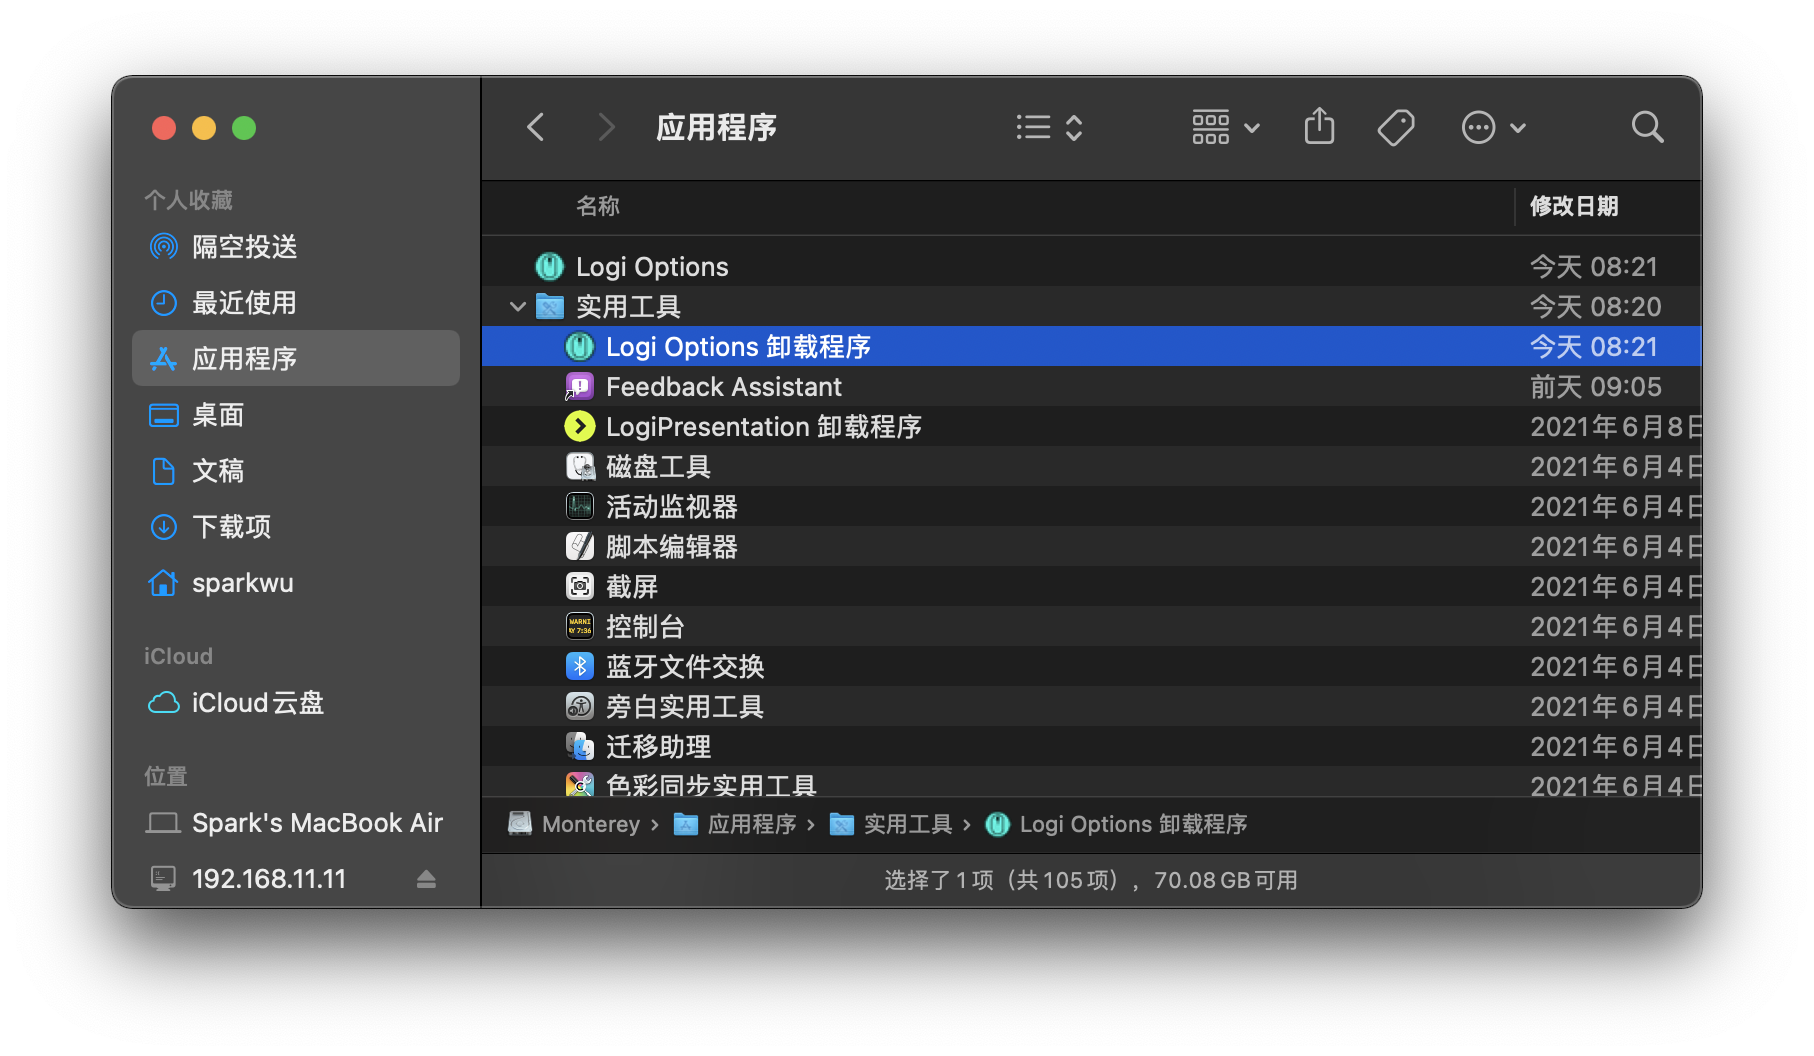This screenshot has height=1056, width=1814.
Task: Collapse the 实用工具 folder disclosure triangle
Action: click(517, 307)
